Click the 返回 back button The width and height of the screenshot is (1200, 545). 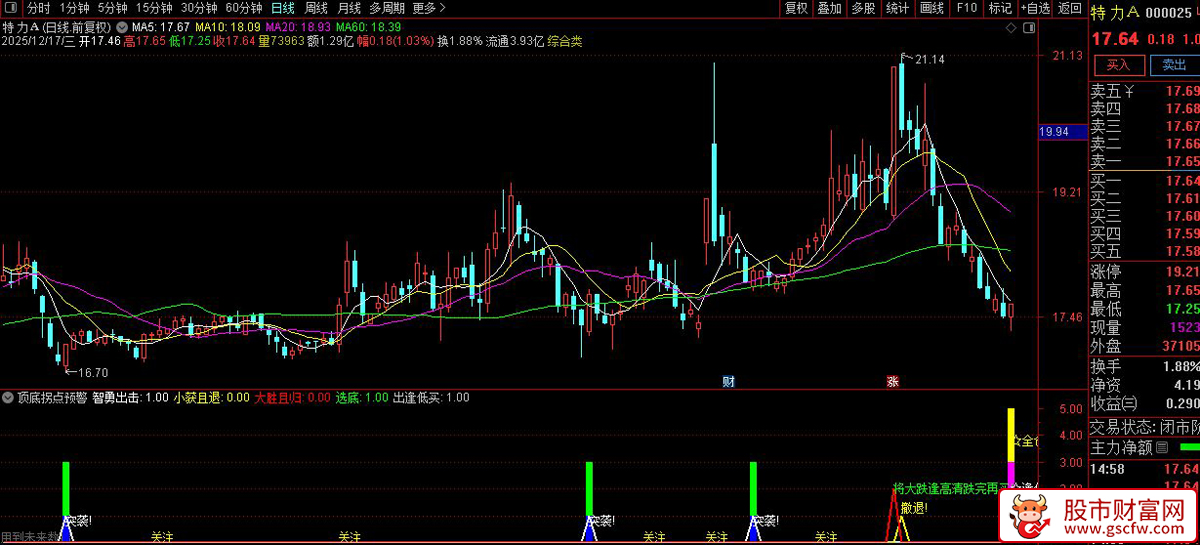1069,8
